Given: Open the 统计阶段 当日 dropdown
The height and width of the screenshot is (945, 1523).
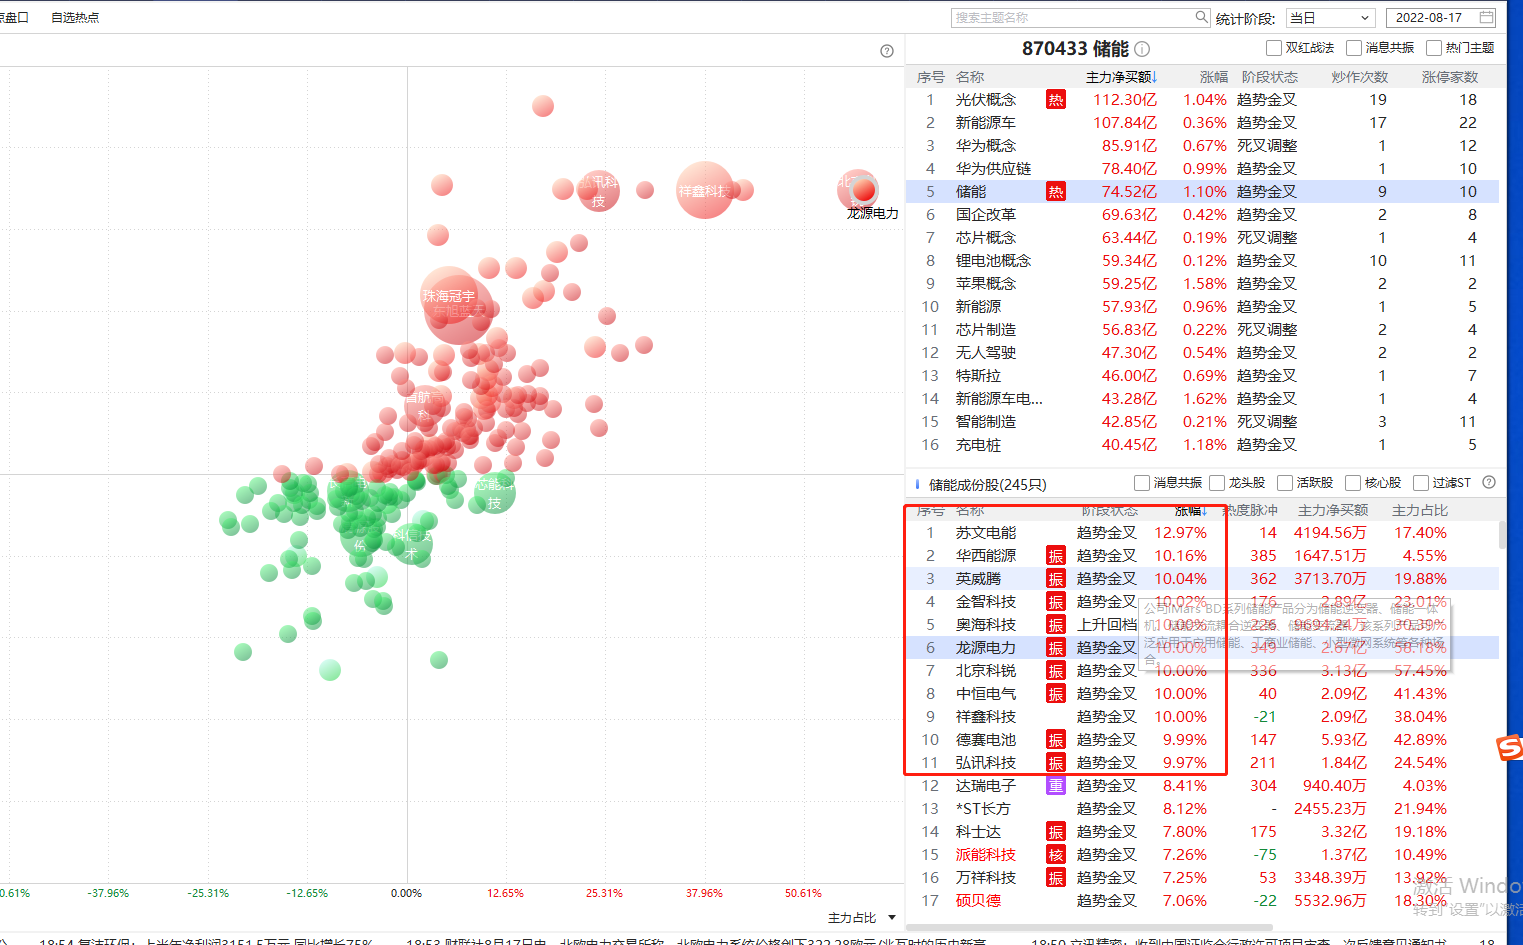Looking at the screenshot, I should pos(1330,17).
